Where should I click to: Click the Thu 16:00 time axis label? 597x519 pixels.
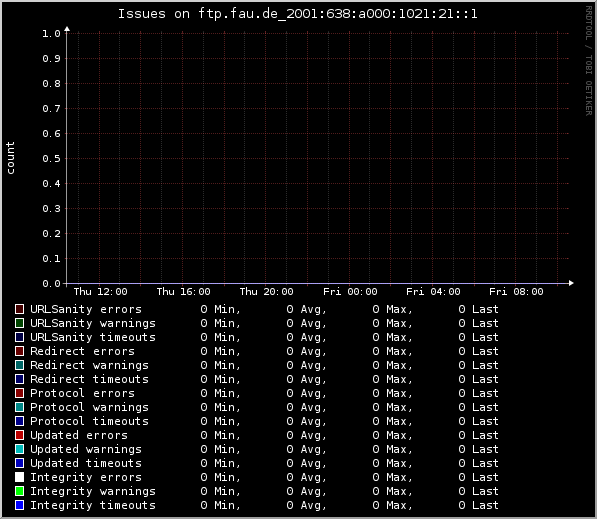click(x=184, y=292)
